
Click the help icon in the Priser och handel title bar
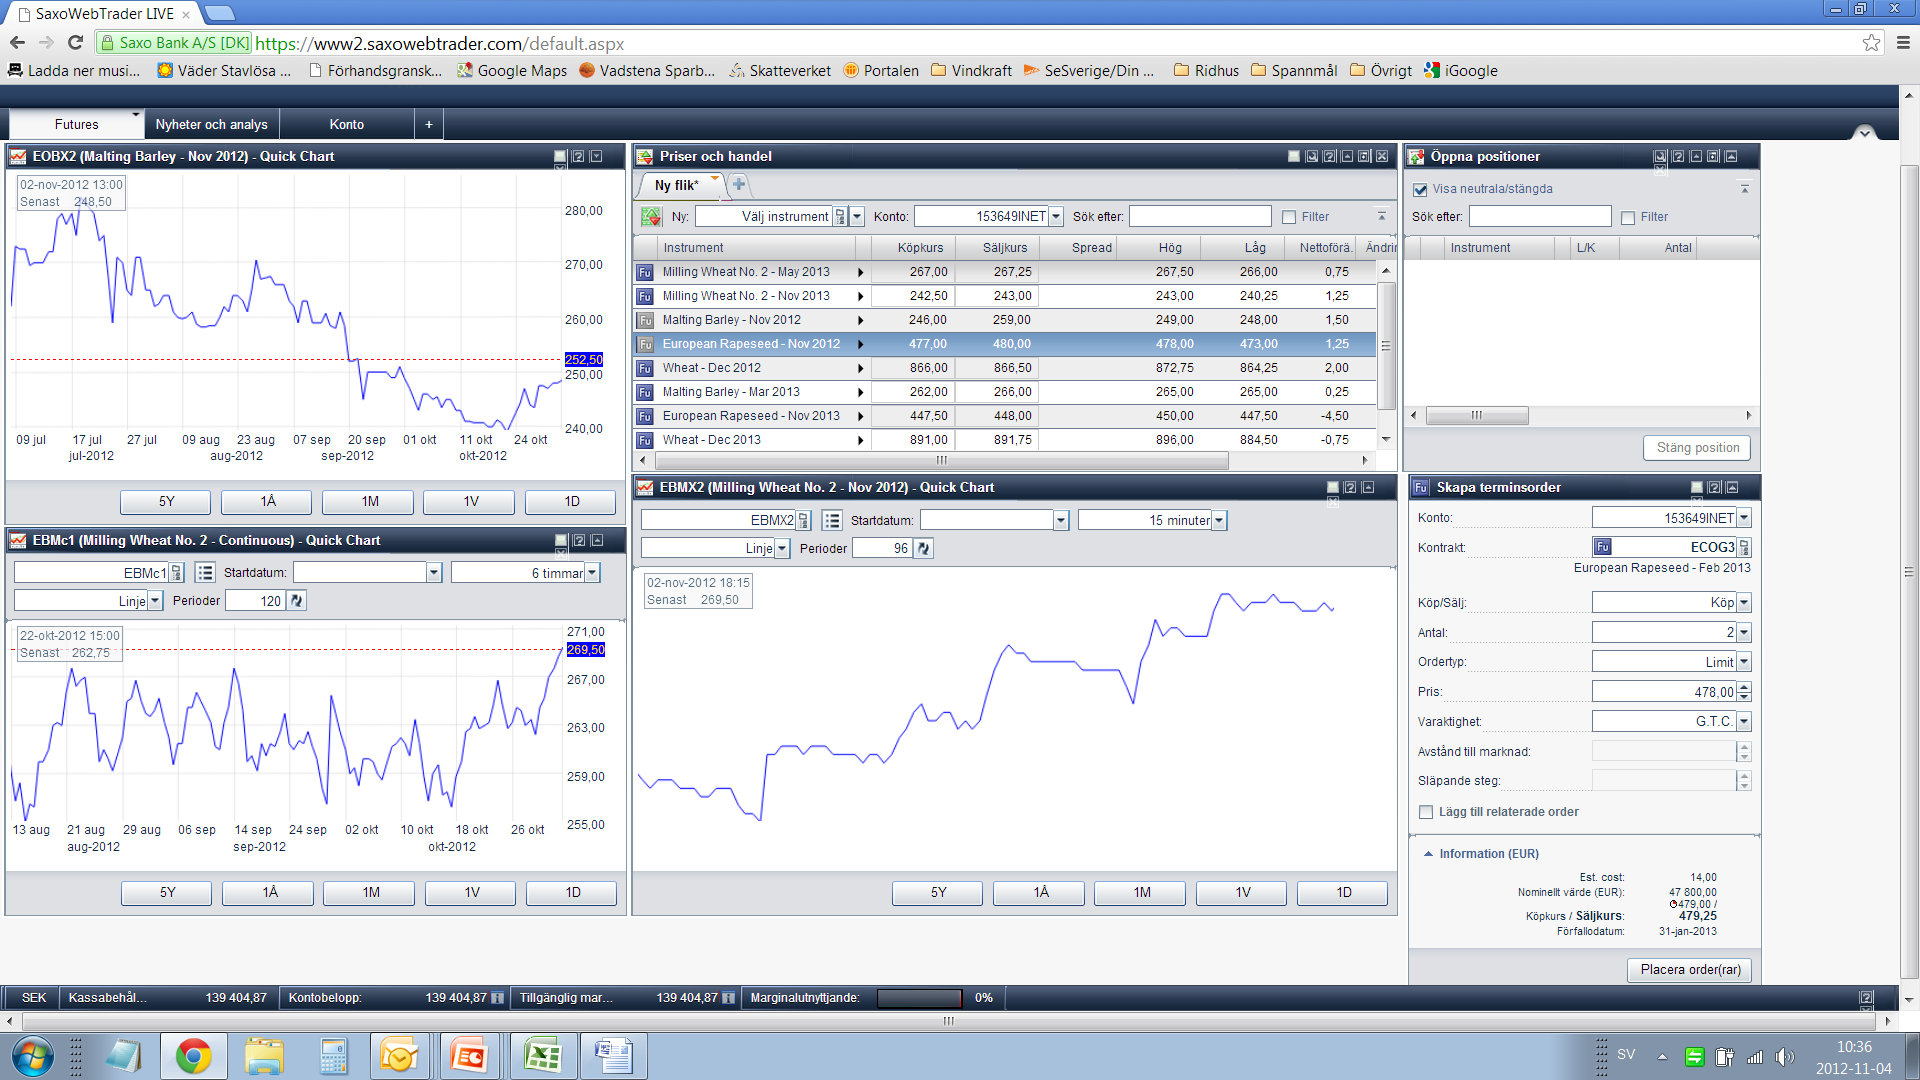(1329, 157)
